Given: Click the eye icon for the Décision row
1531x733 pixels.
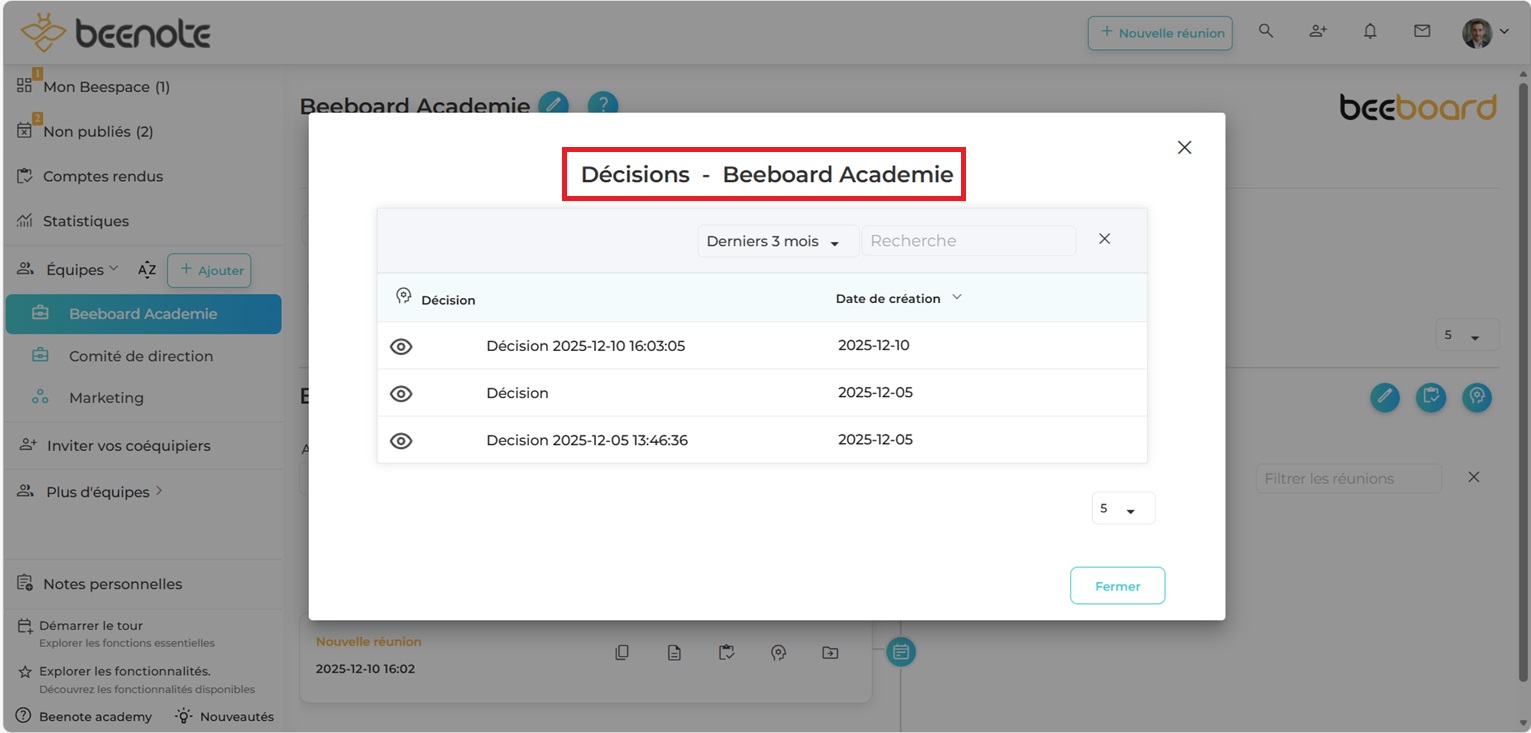Looking at the screenshot, I should coord(401,394).
